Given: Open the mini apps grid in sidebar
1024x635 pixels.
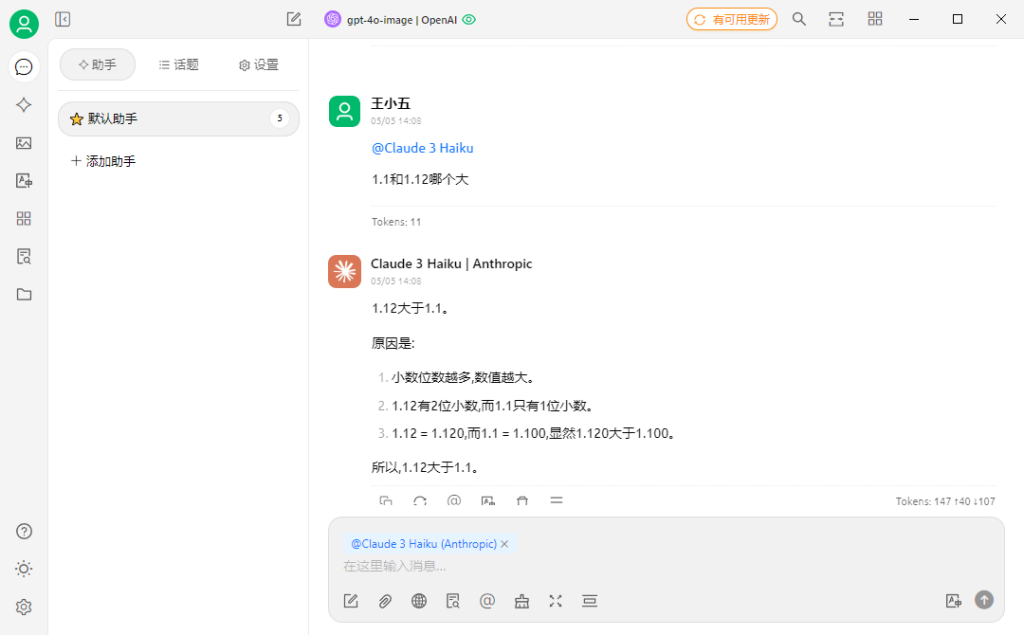Looking at the screenshot, I should click(x=24, y=218).
